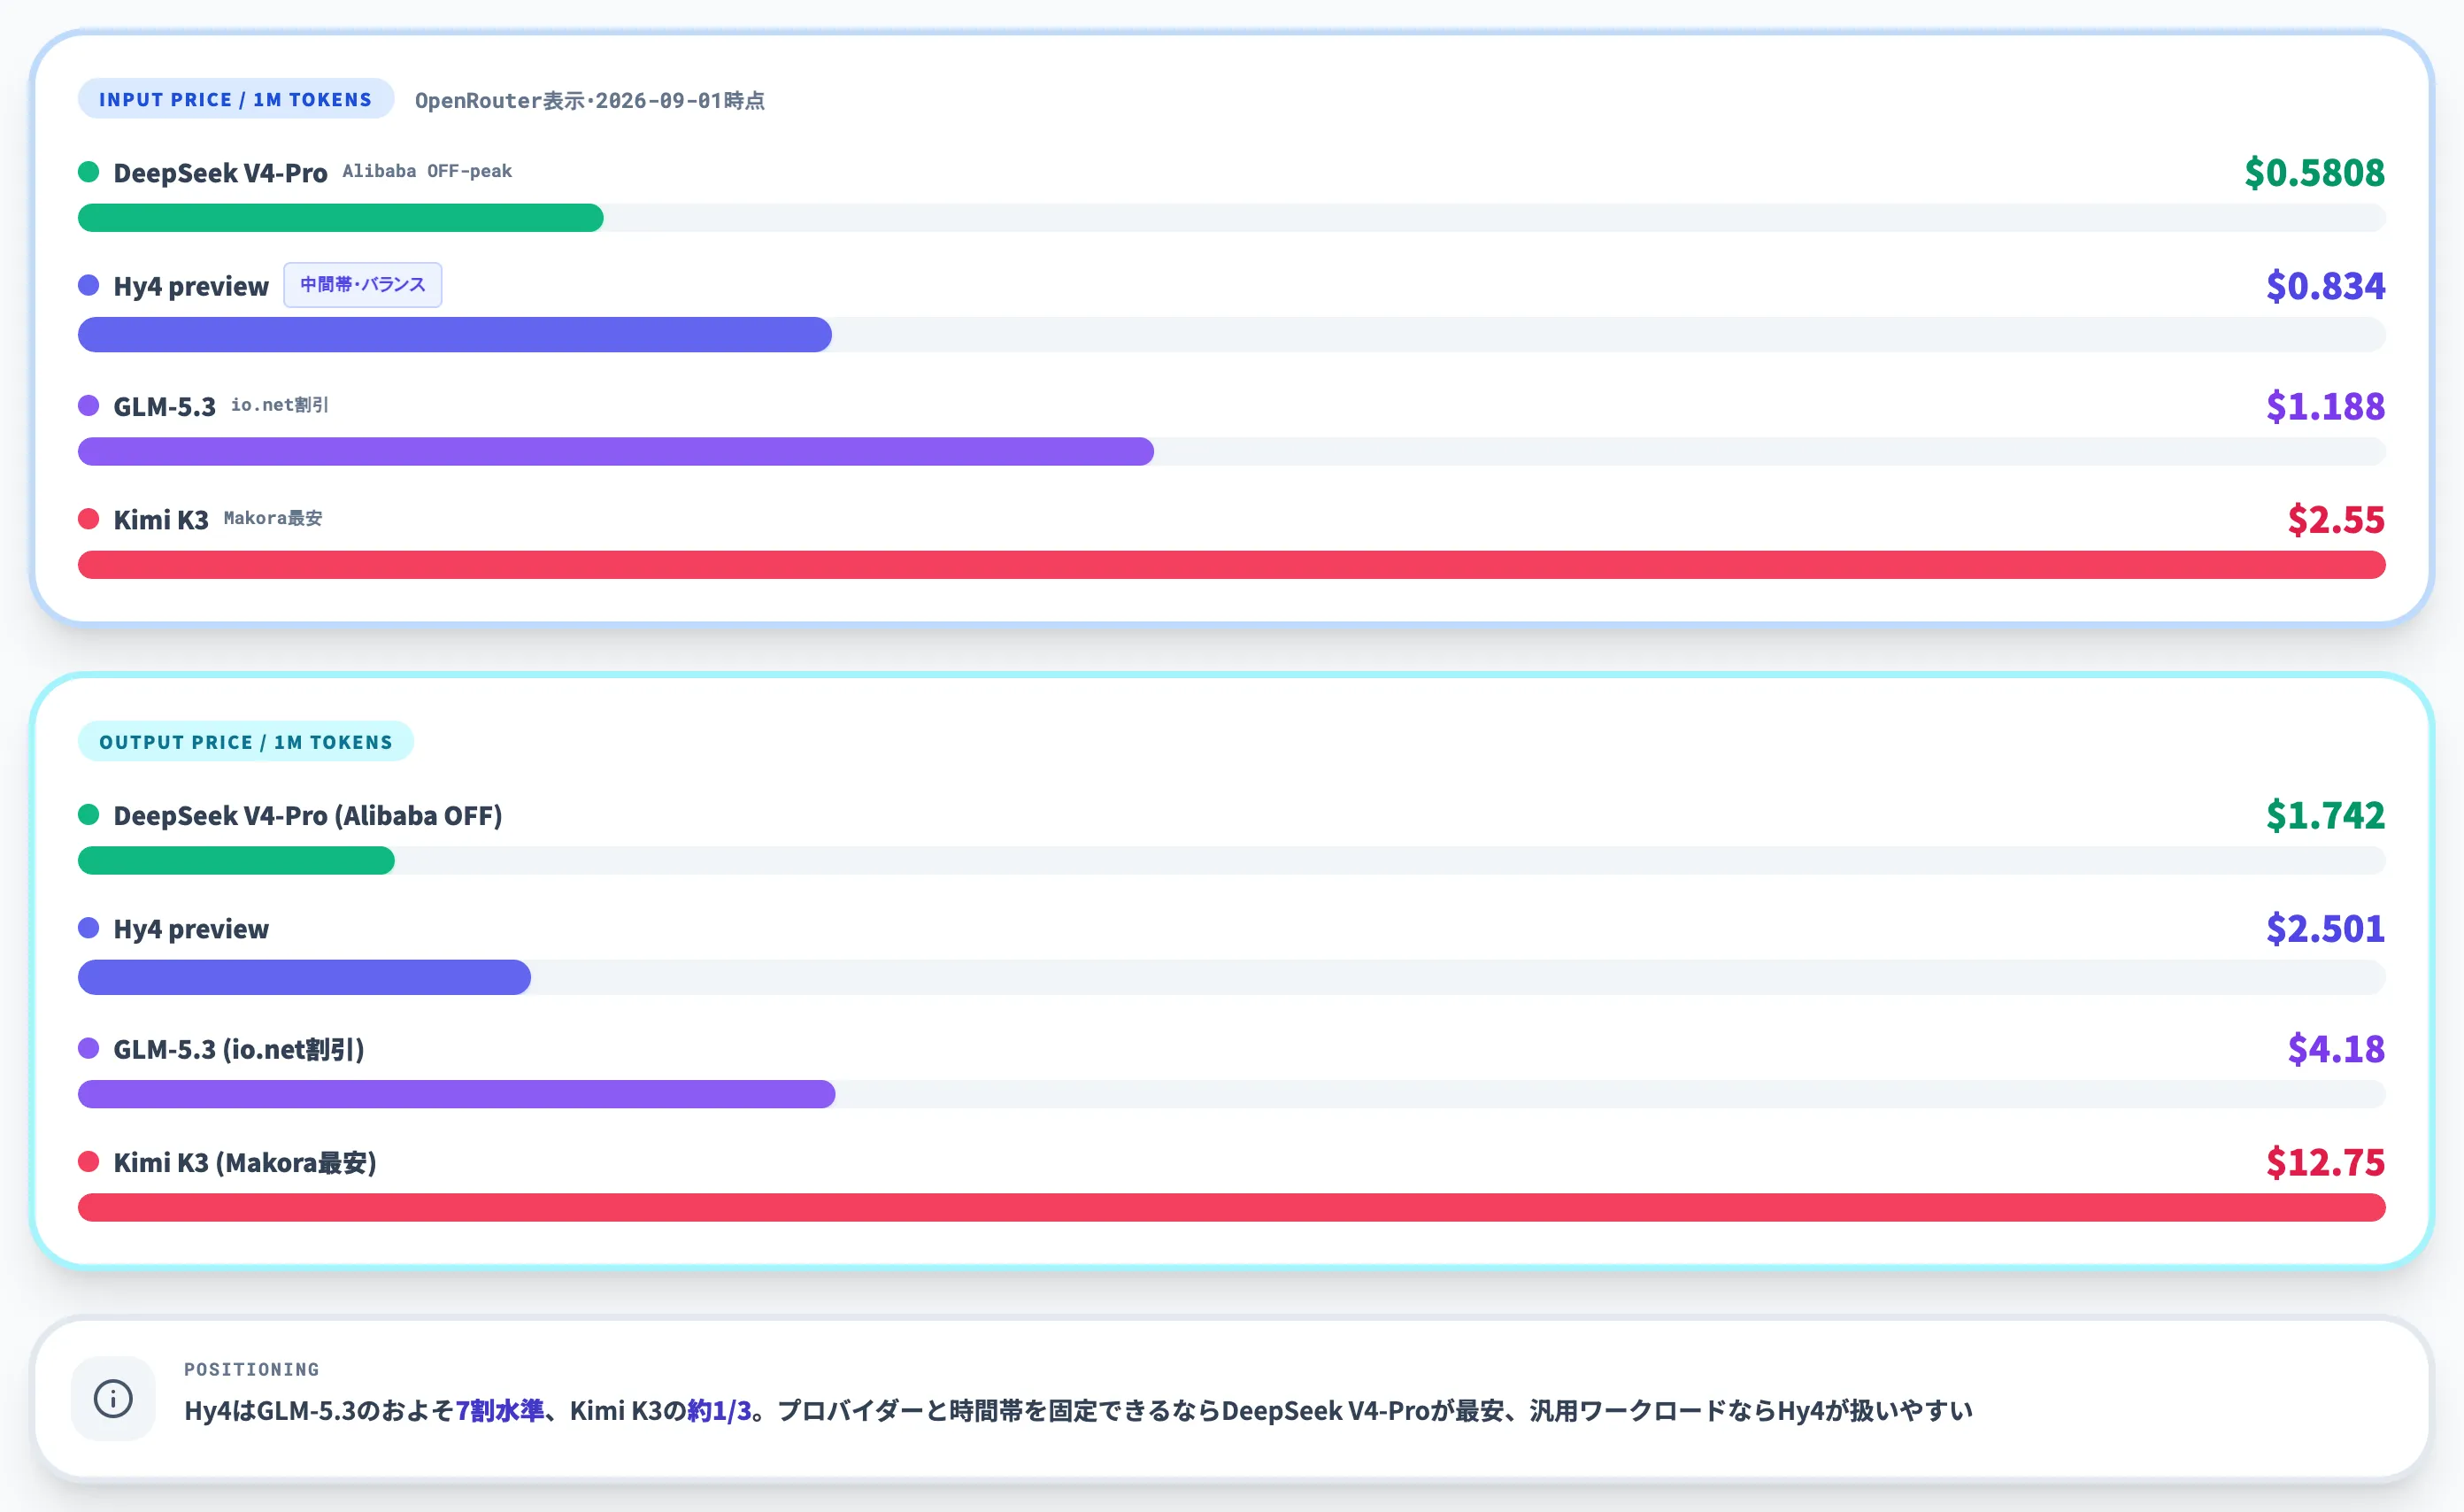Click the $12.75 price value
Image resolution: width=2464 pixels, height=1512 pixels.
(x=2325, y=1162)
